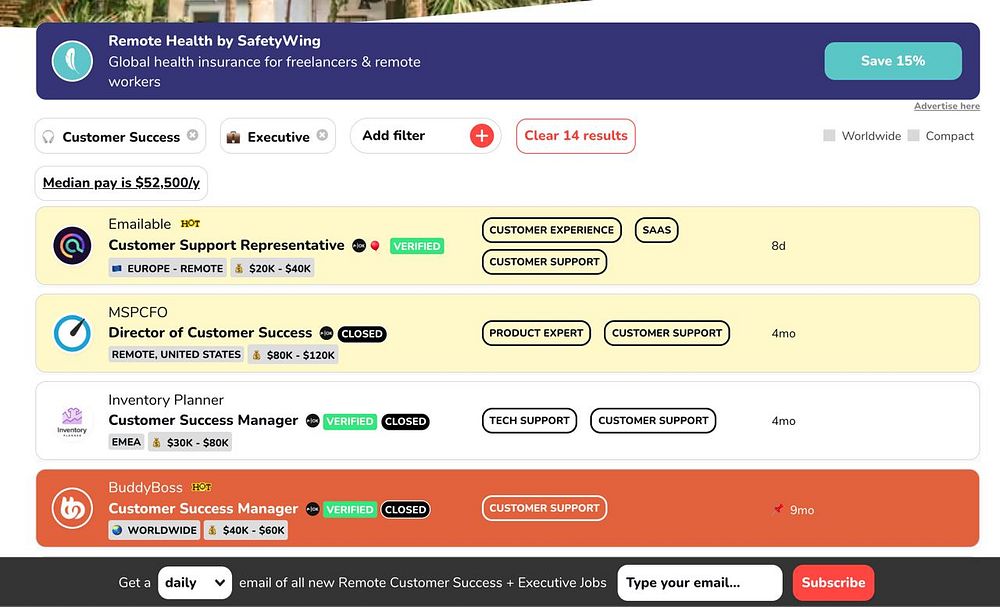Click the 8d posting age

(778, 246)
